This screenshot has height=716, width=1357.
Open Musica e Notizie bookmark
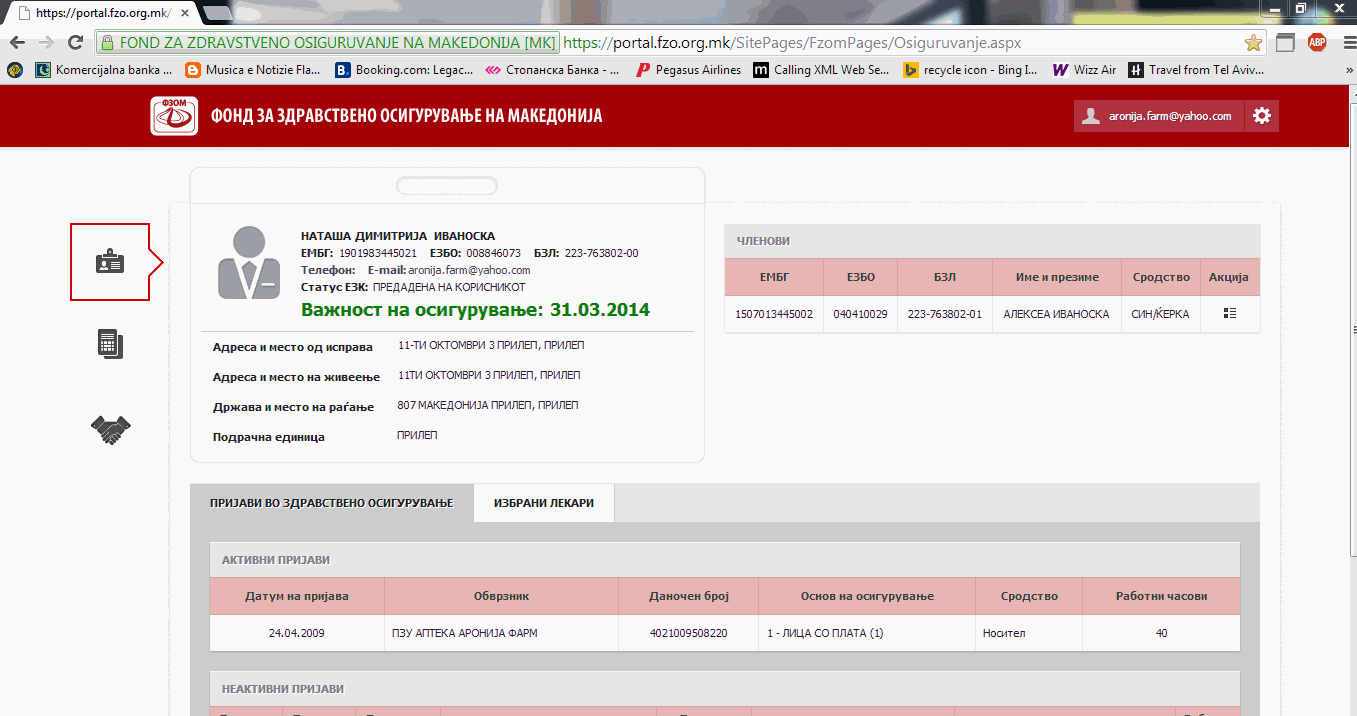(x=253, y=70)
